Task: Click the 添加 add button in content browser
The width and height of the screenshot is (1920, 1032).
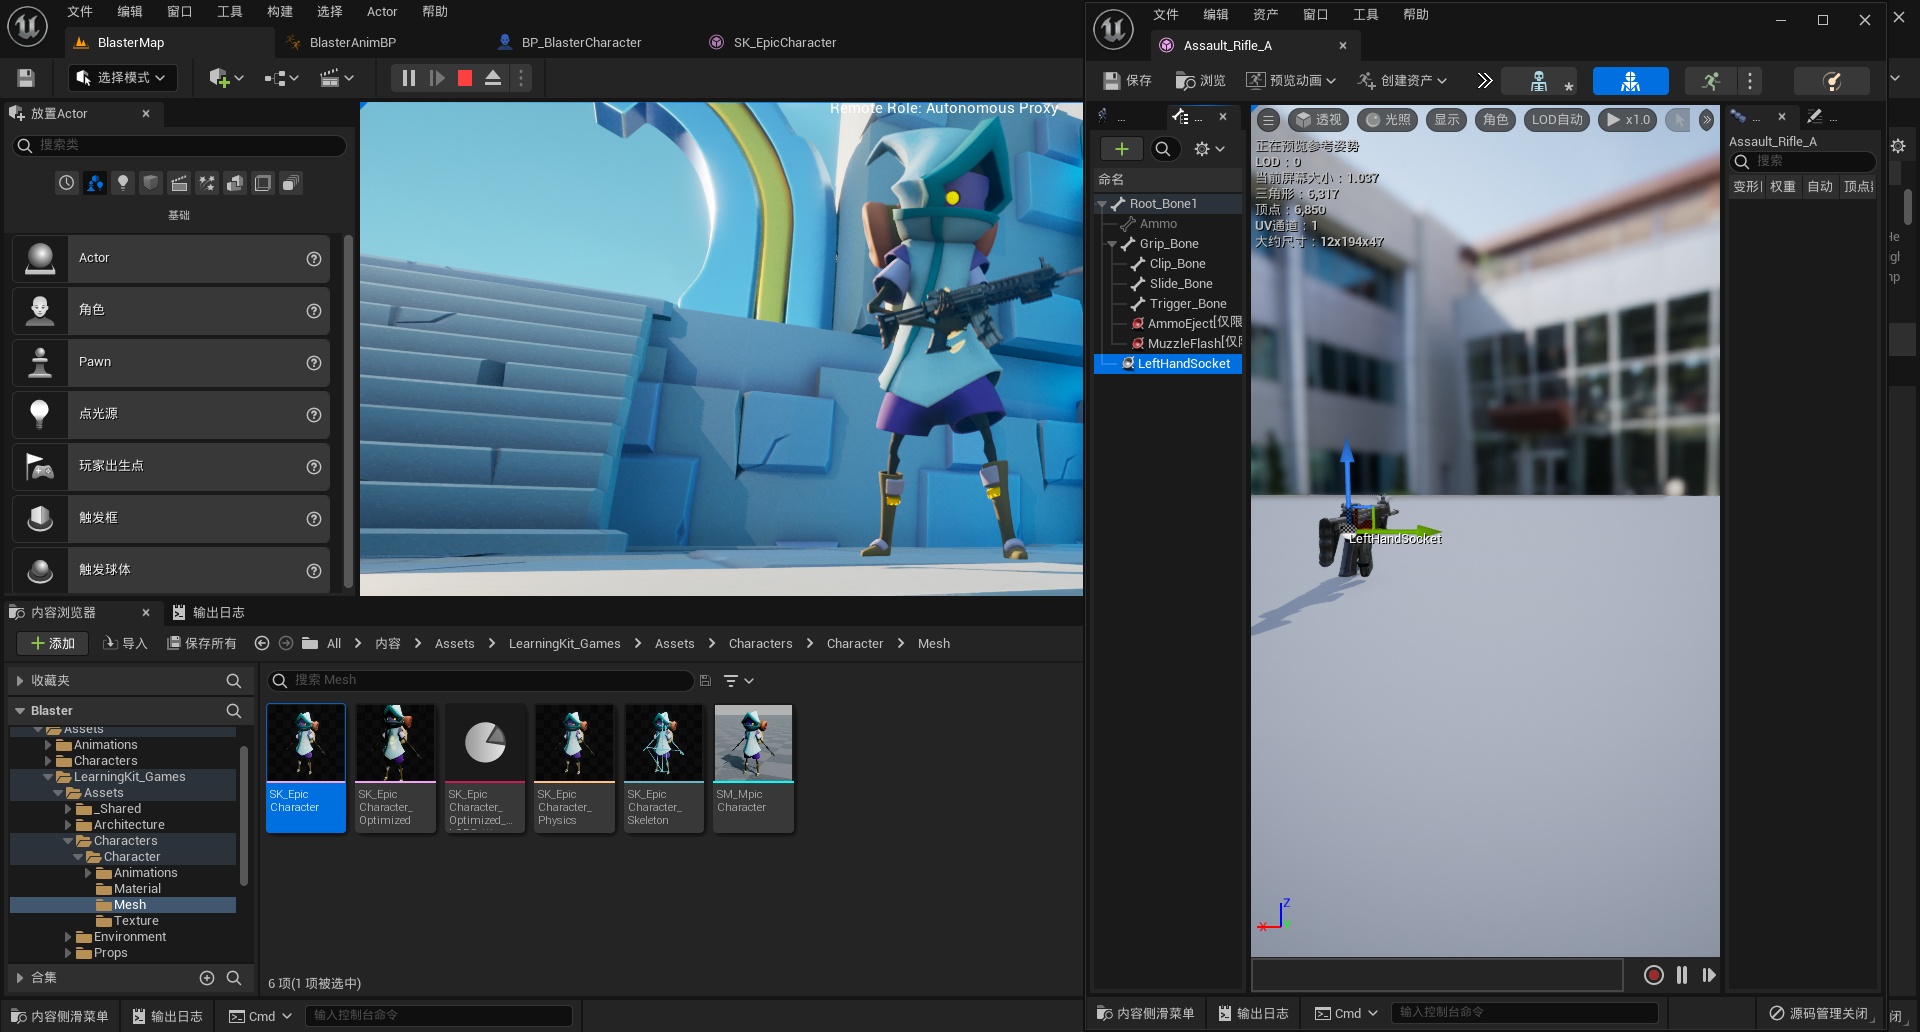Action: point(53,644)
